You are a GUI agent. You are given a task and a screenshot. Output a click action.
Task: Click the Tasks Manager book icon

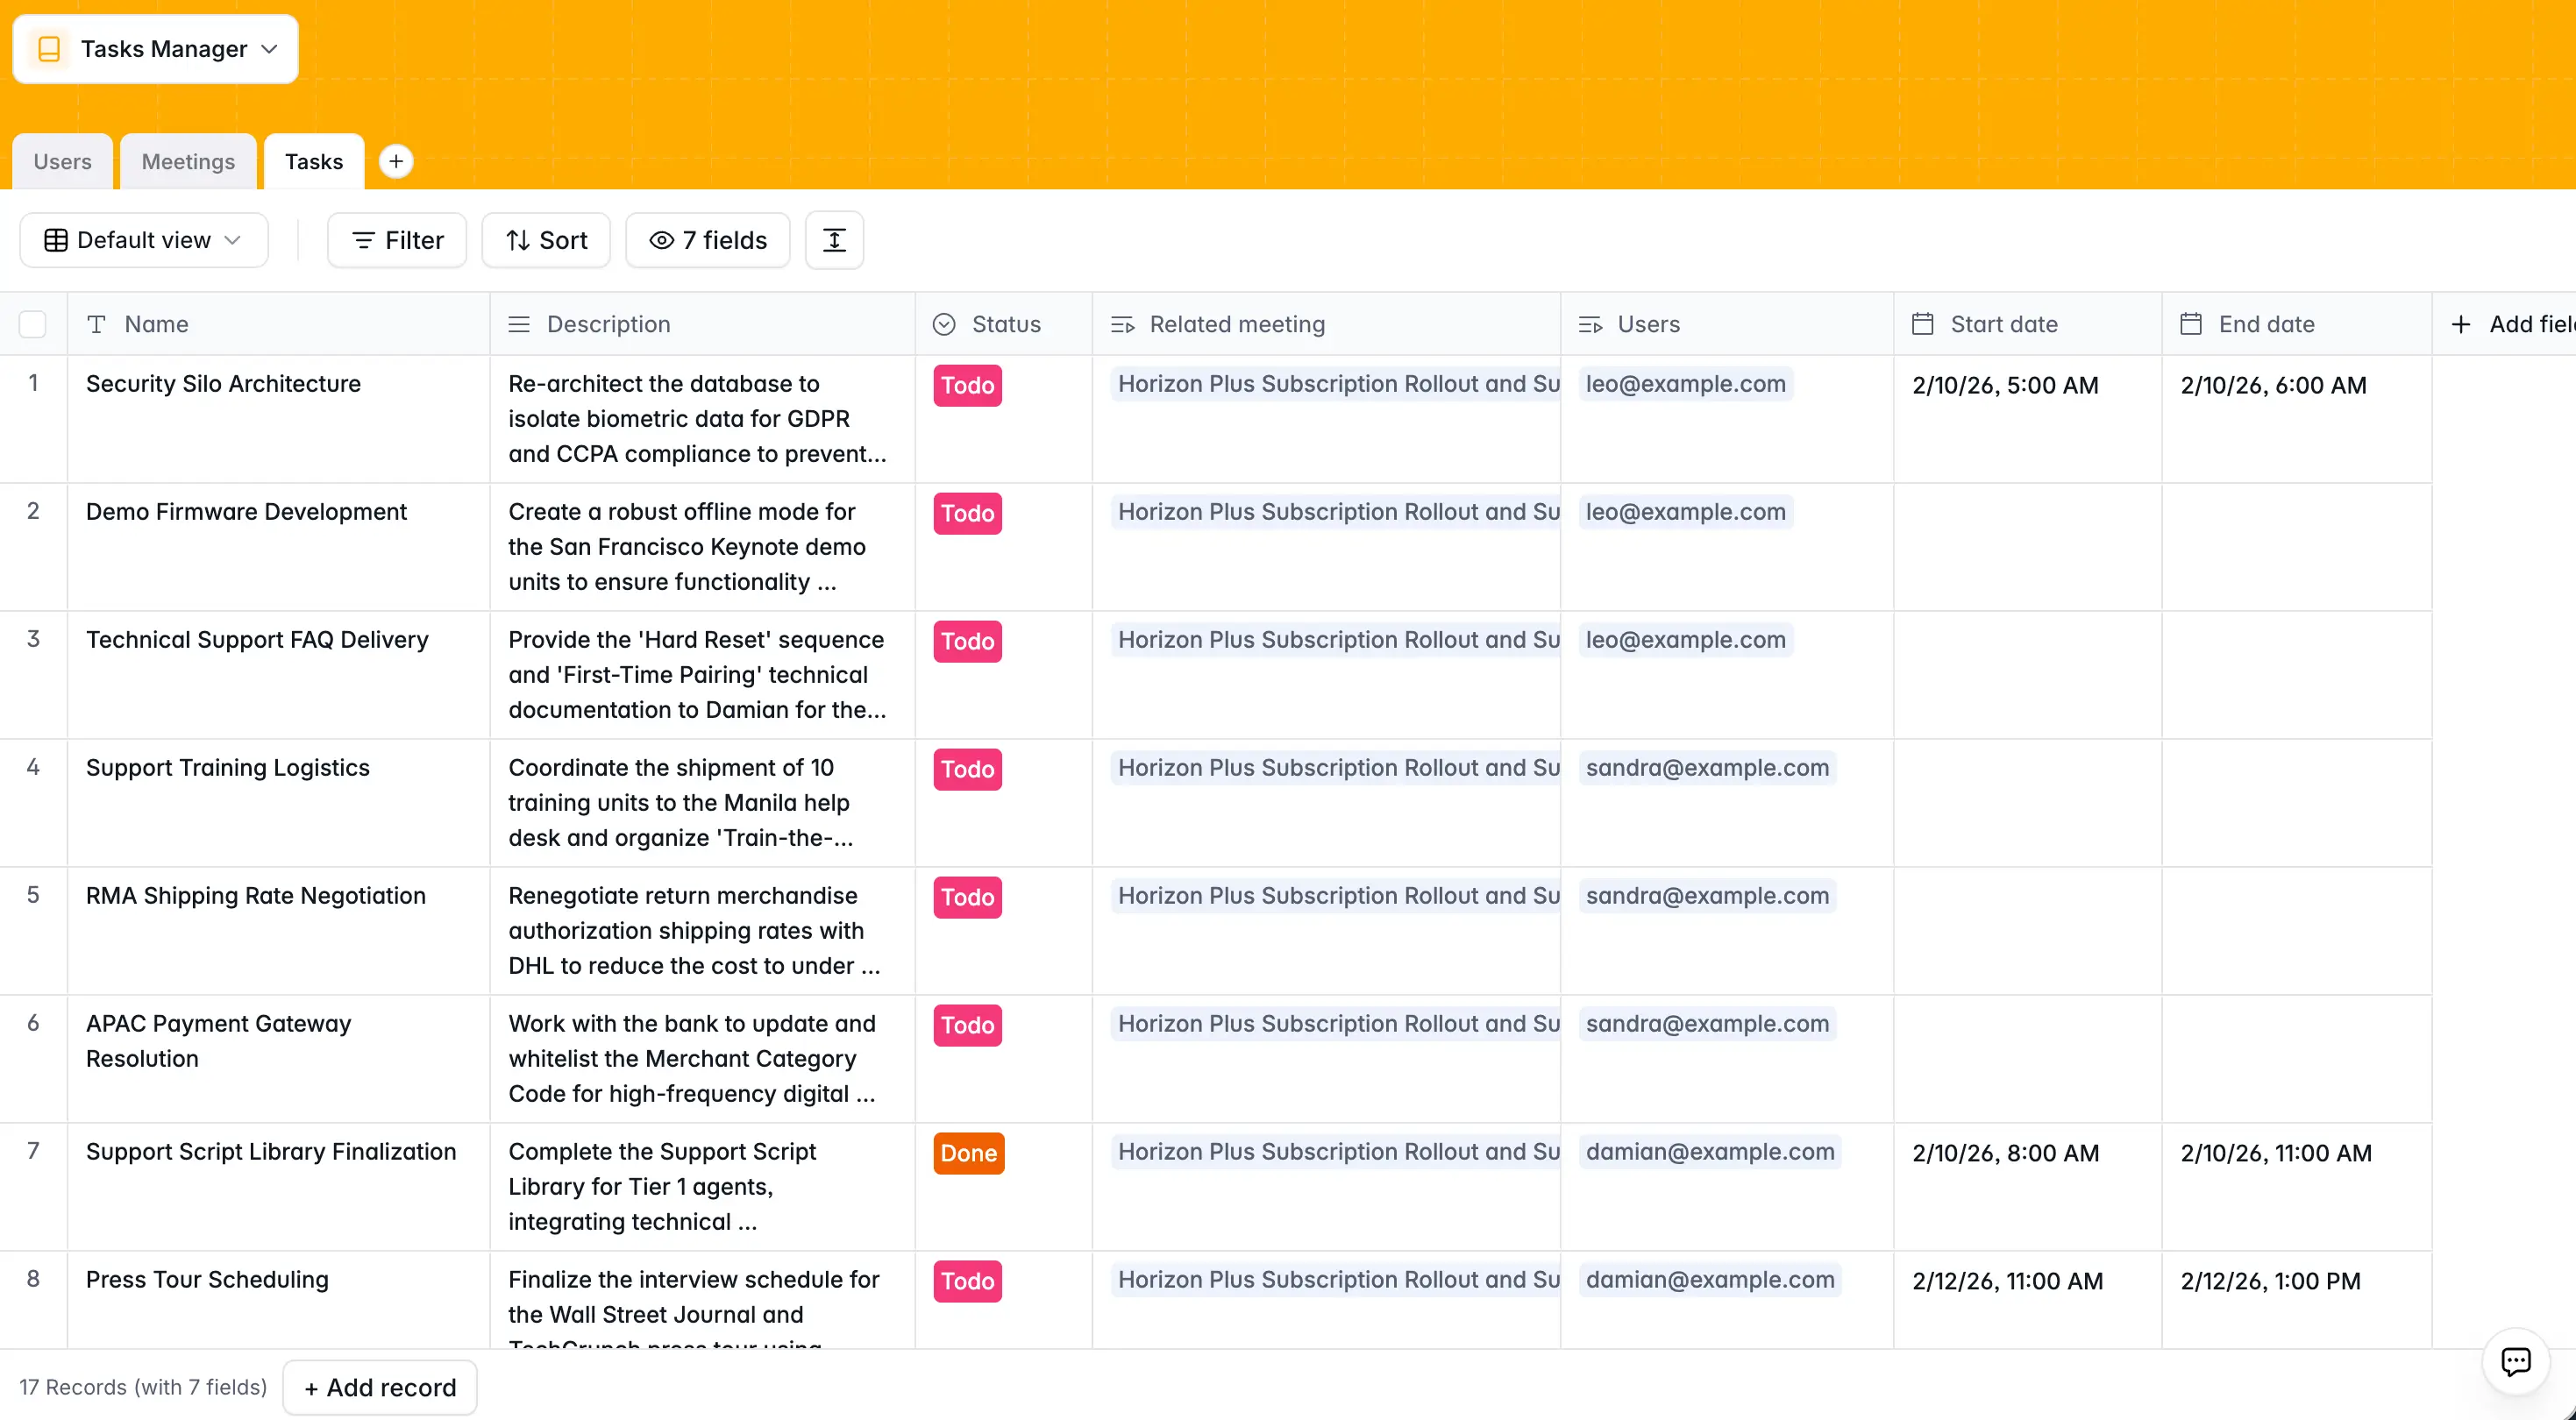(x=49, y=48)
